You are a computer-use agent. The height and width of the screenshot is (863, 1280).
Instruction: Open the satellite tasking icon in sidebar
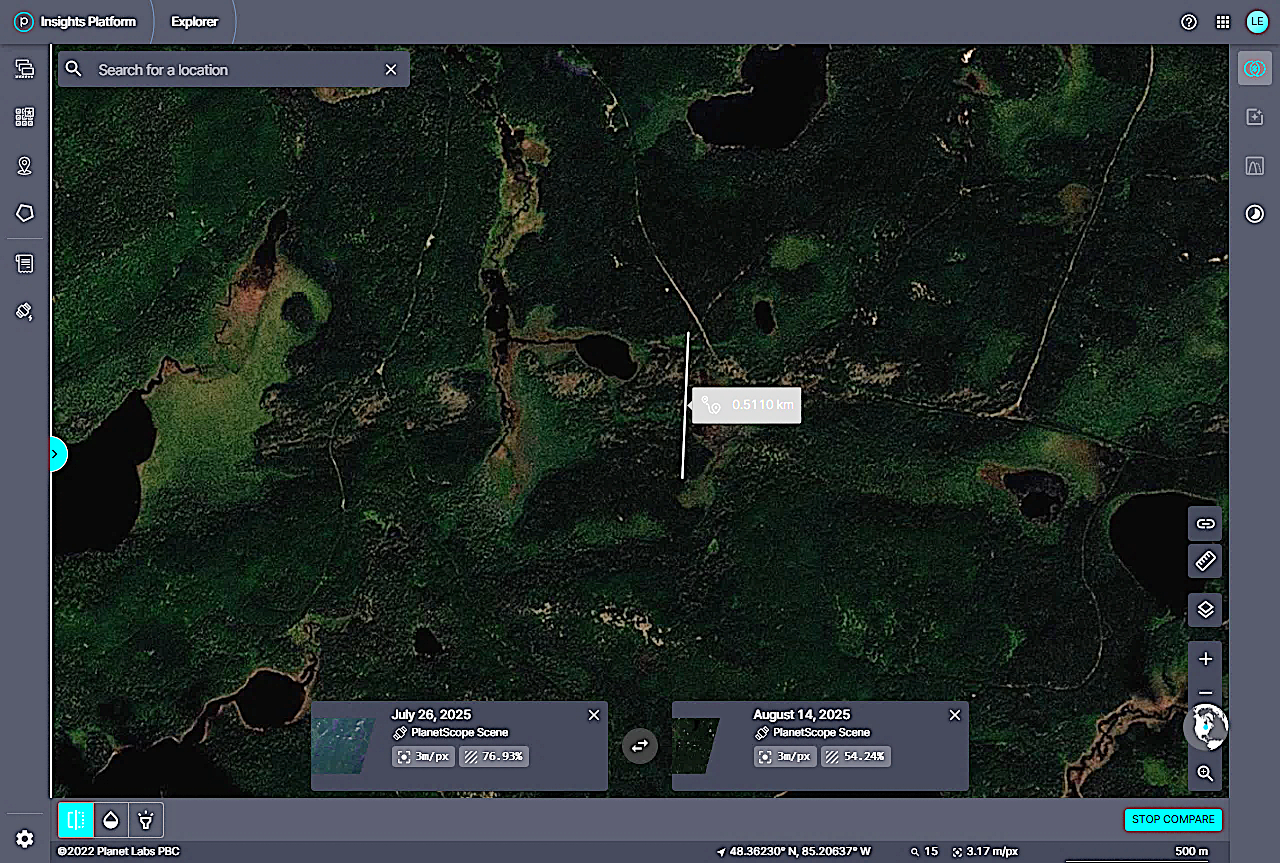coord(25,311)
